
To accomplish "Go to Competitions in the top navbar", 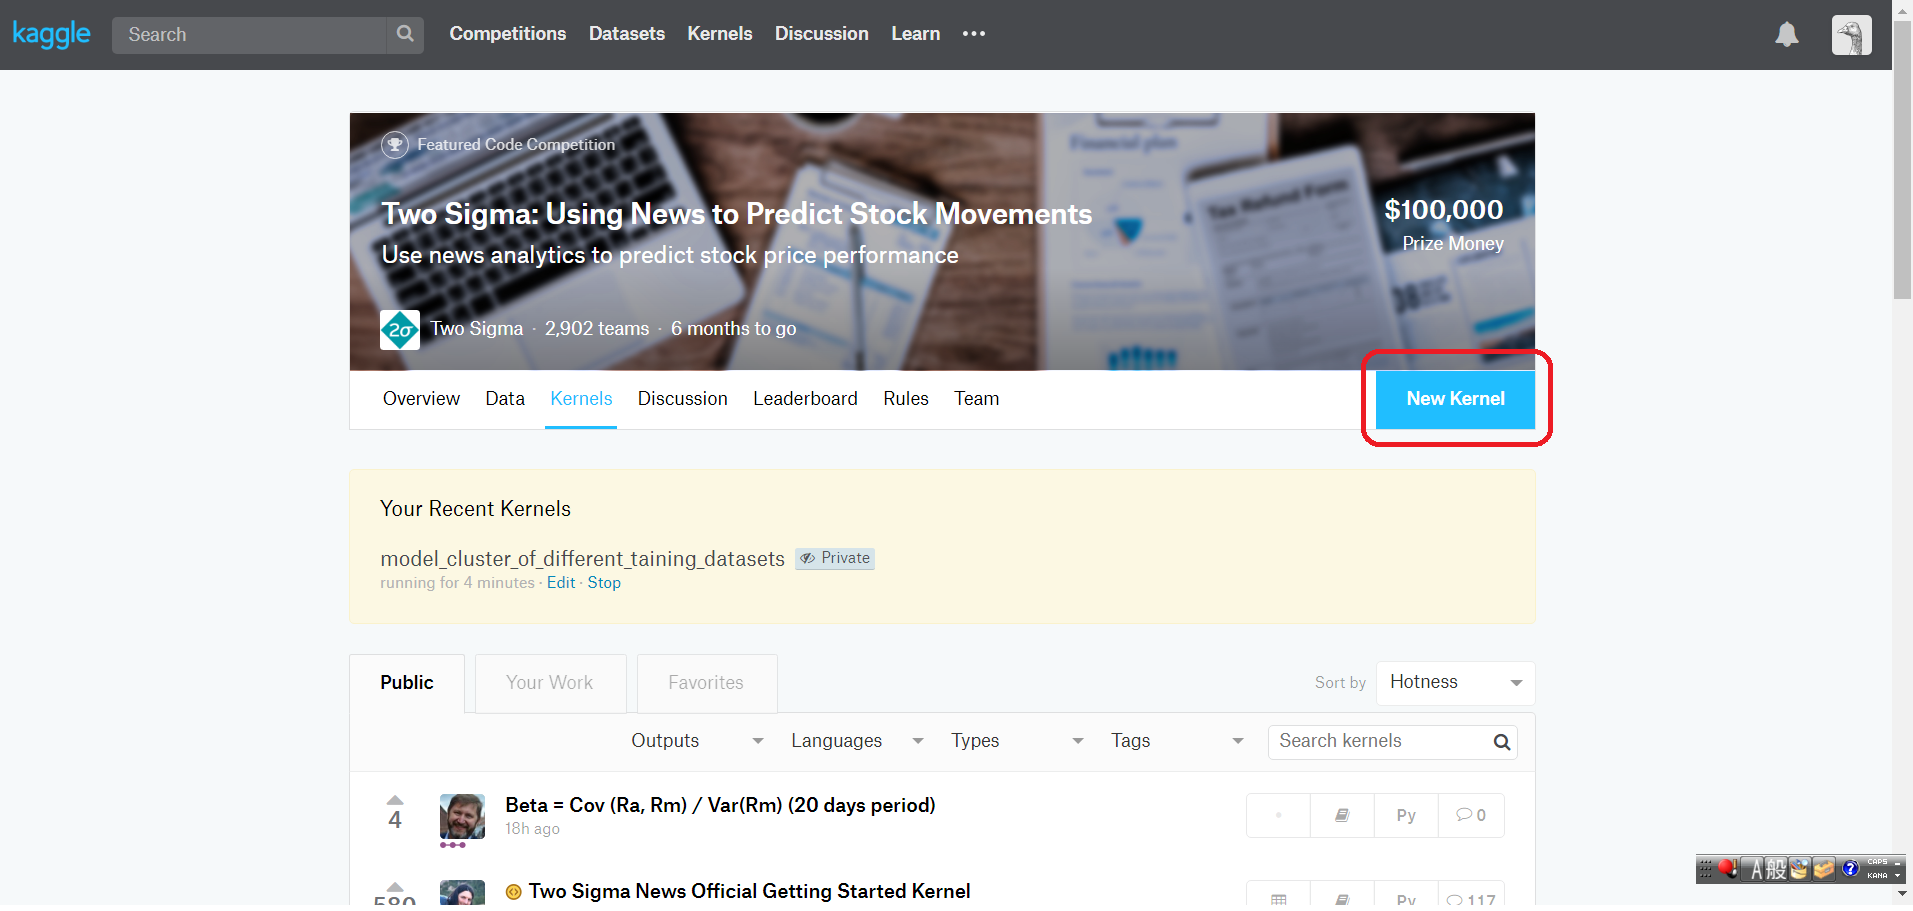I will click(x=508, y=34).
